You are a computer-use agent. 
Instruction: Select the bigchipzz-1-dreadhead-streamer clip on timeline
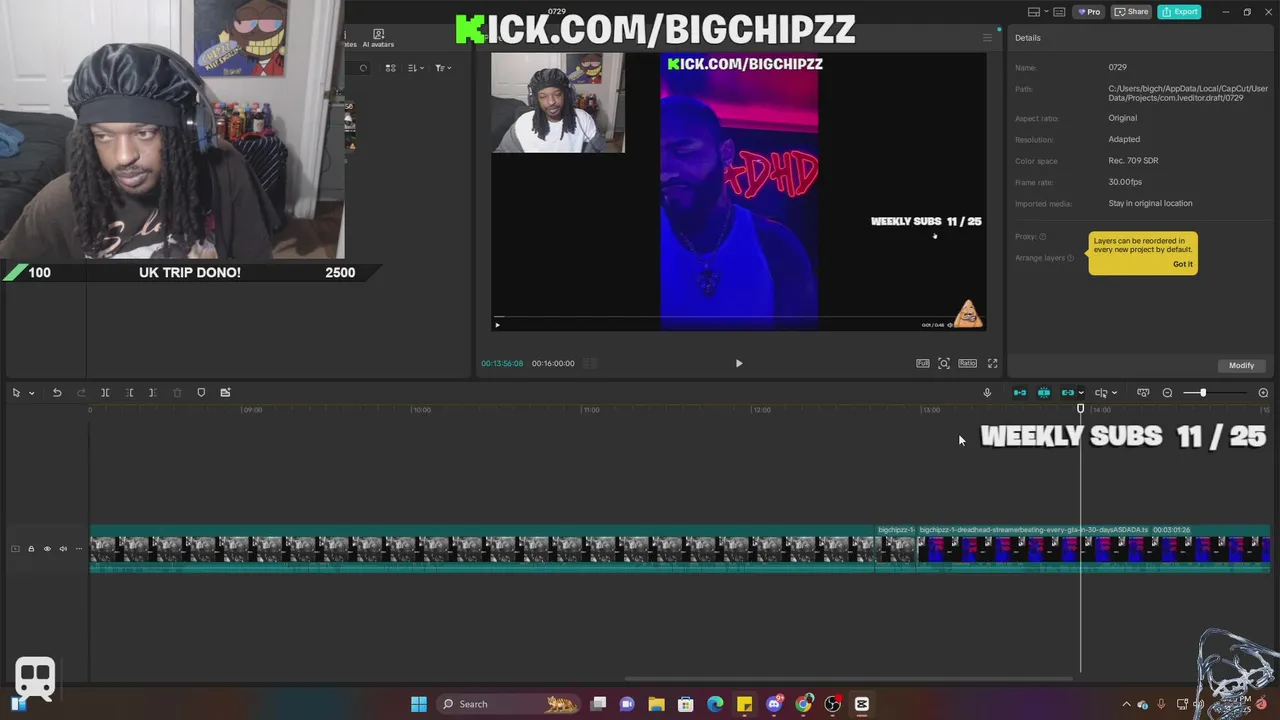1094,549
